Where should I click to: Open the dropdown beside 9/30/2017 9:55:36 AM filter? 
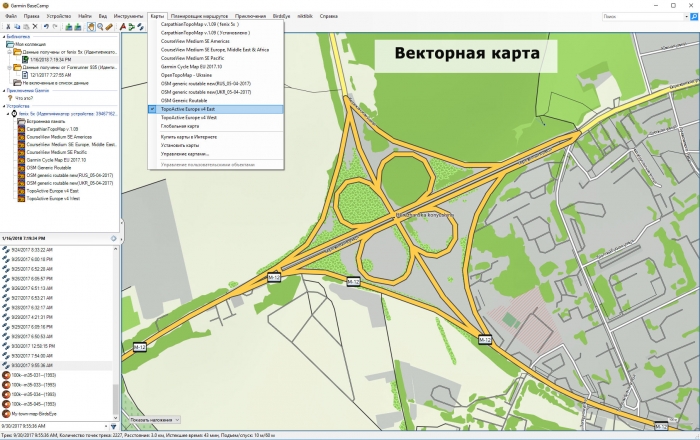pyautogui.click(x=106, y=427)
